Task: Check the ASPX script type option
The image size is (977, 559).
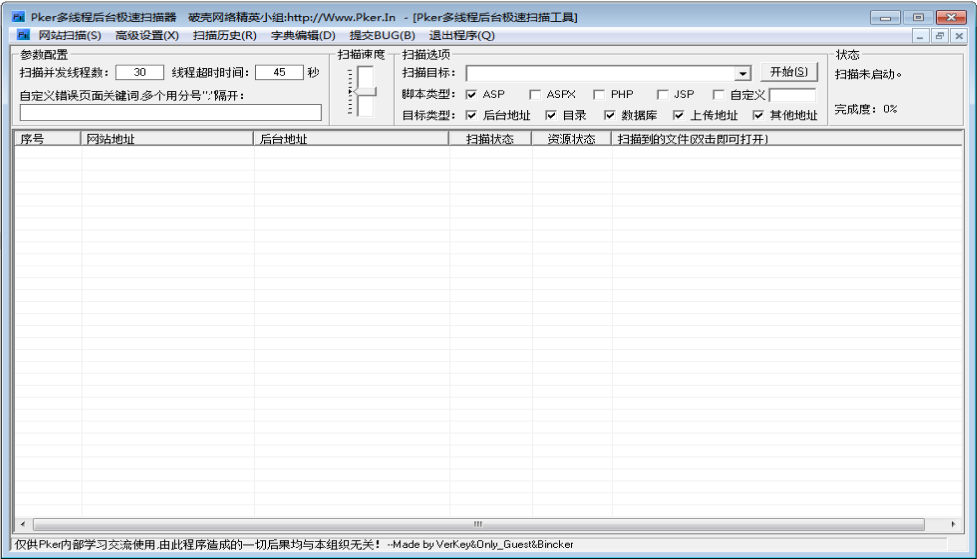Action: coord(535,94)
